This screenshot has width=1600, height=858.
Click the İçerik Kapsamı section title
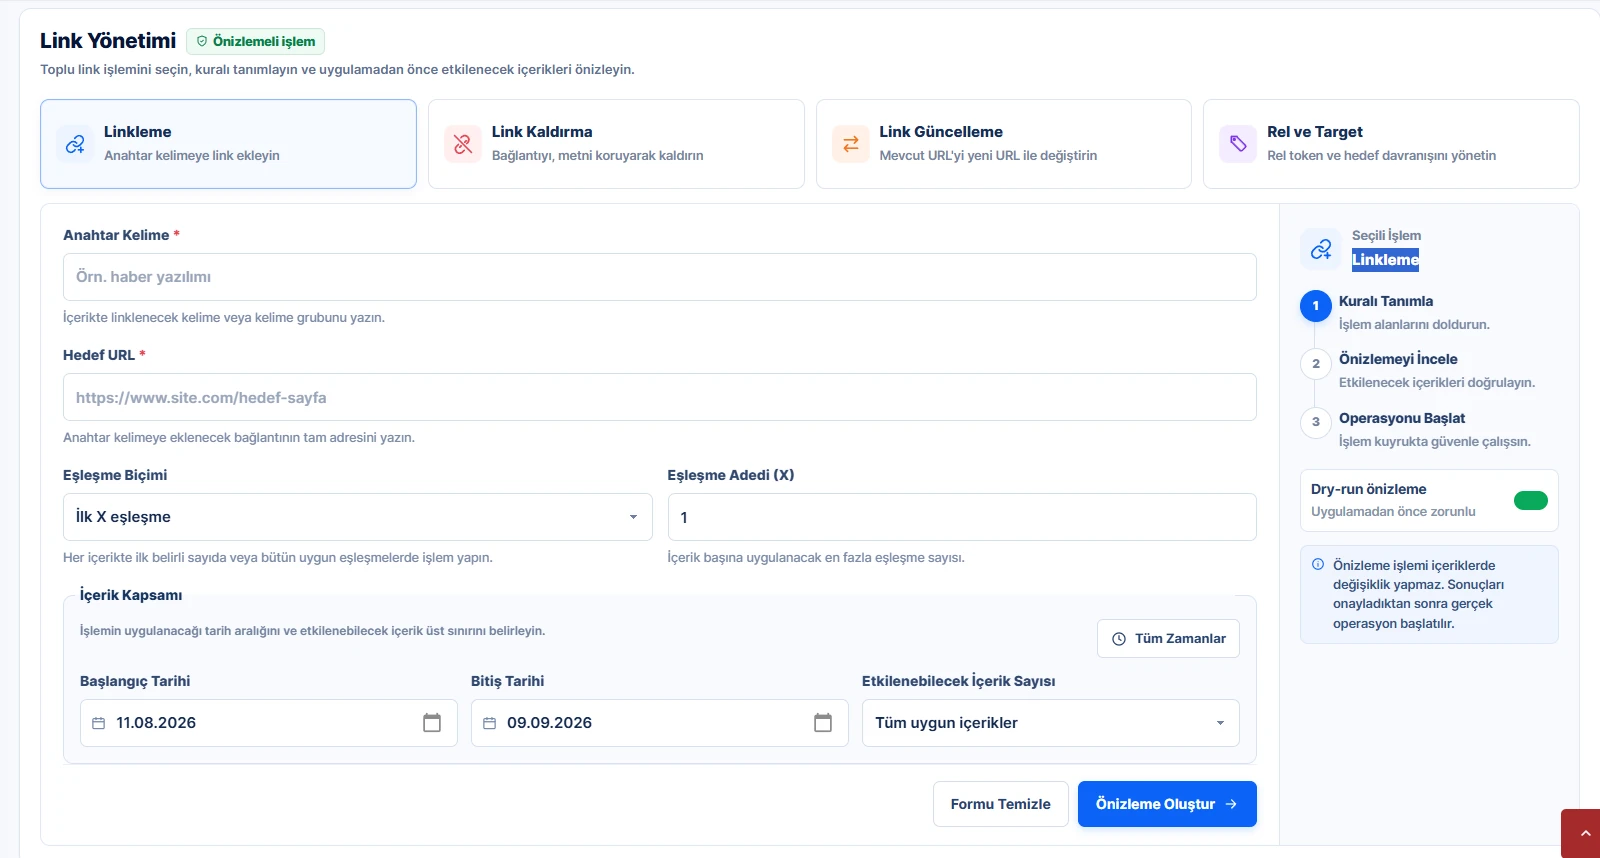pyautogui.click(x=131, y=595)
